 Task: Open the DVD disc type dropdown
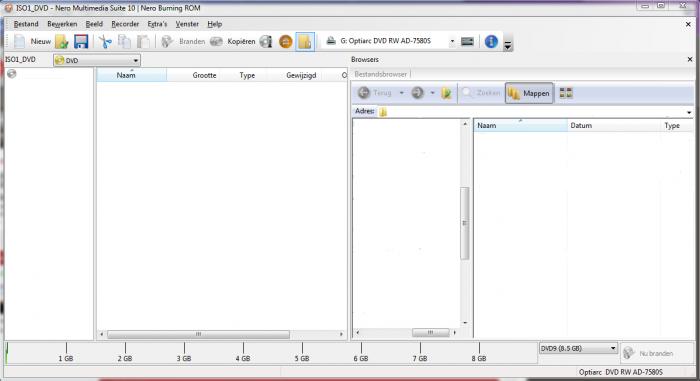(96, 60)
